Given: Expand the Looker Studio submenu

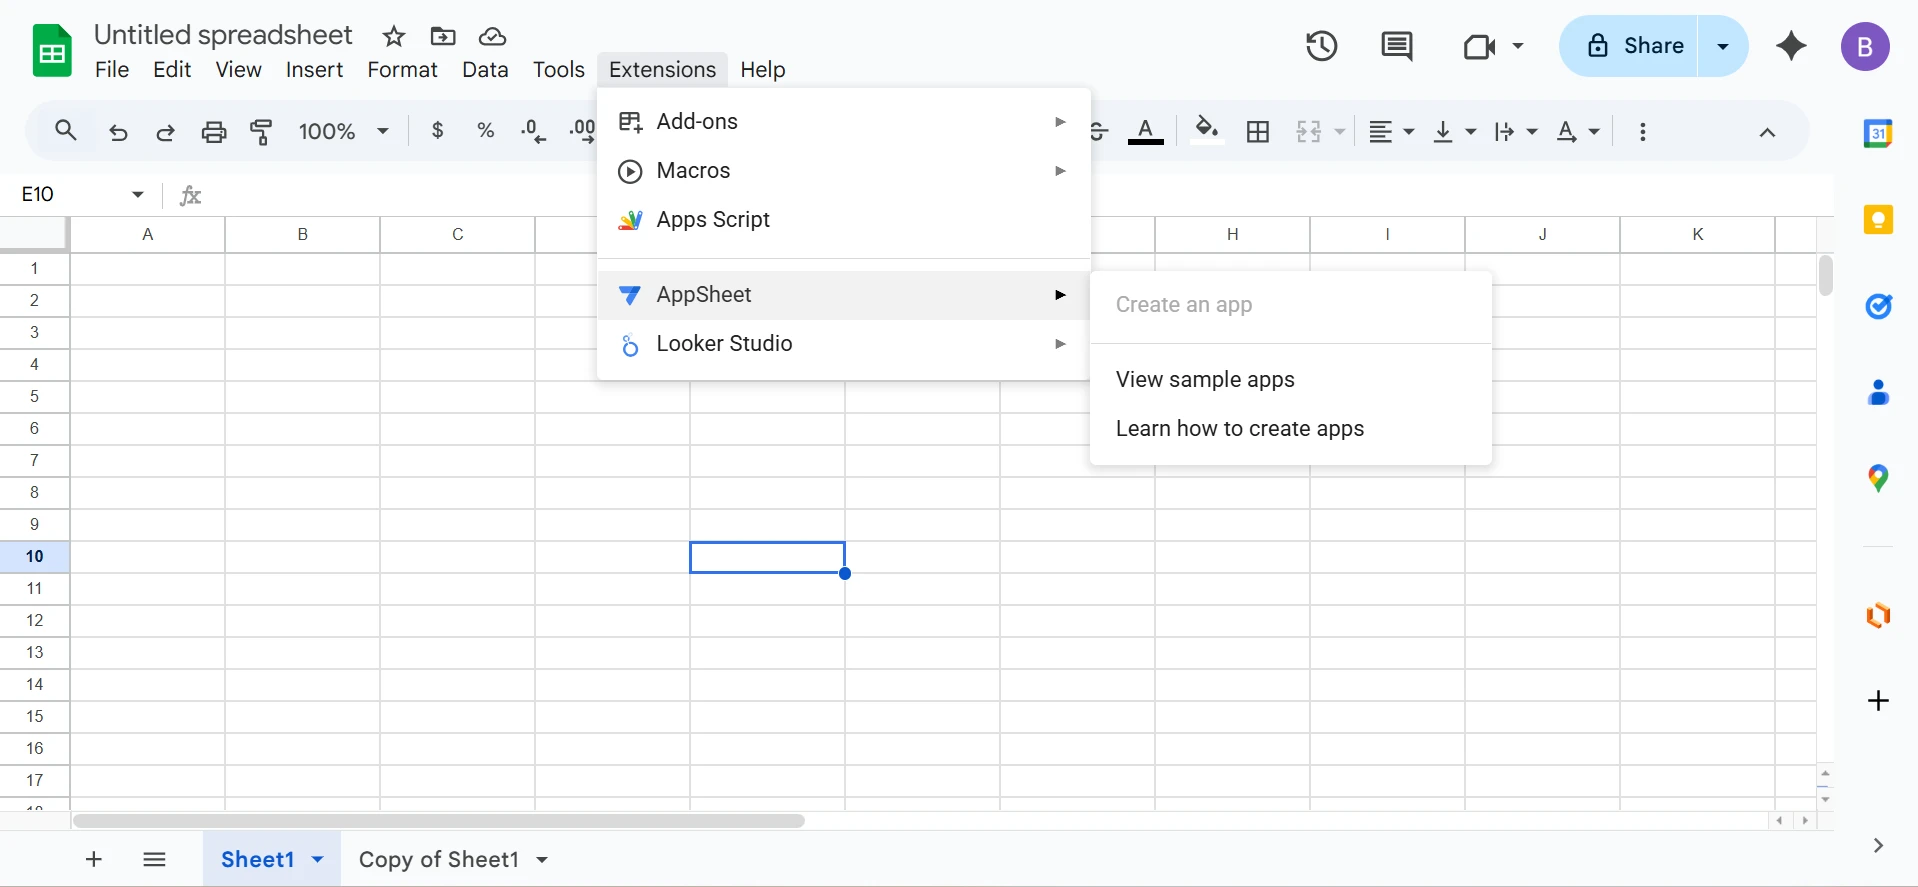Looking at the screenshot, I should (x=843, y=344).
